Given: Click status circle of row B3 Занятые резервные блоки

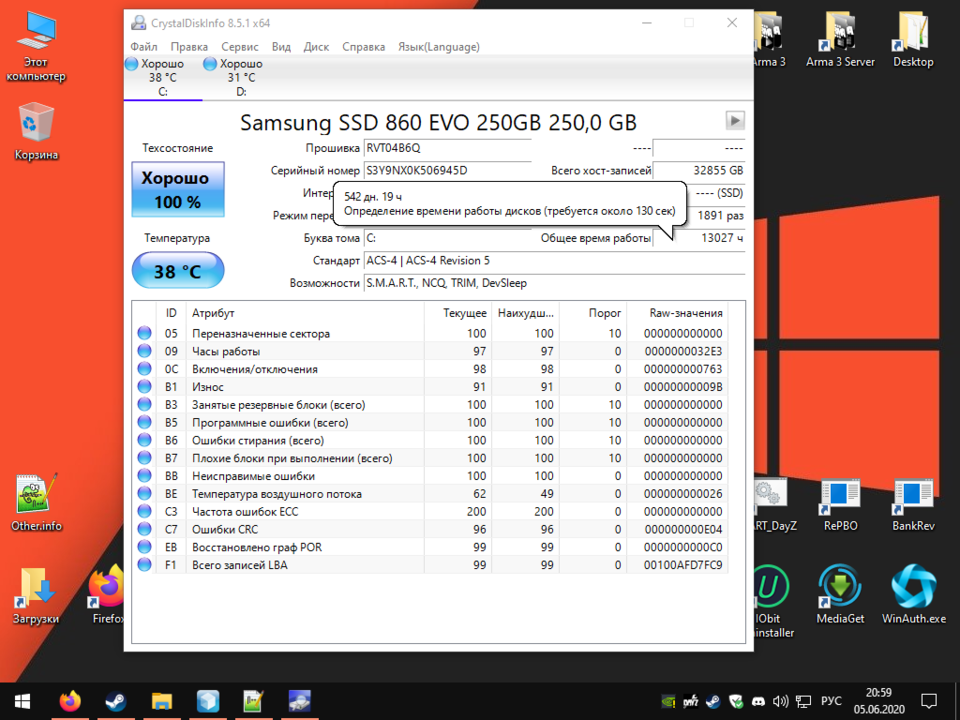Looking at the screenshot, I should [144, 404].
